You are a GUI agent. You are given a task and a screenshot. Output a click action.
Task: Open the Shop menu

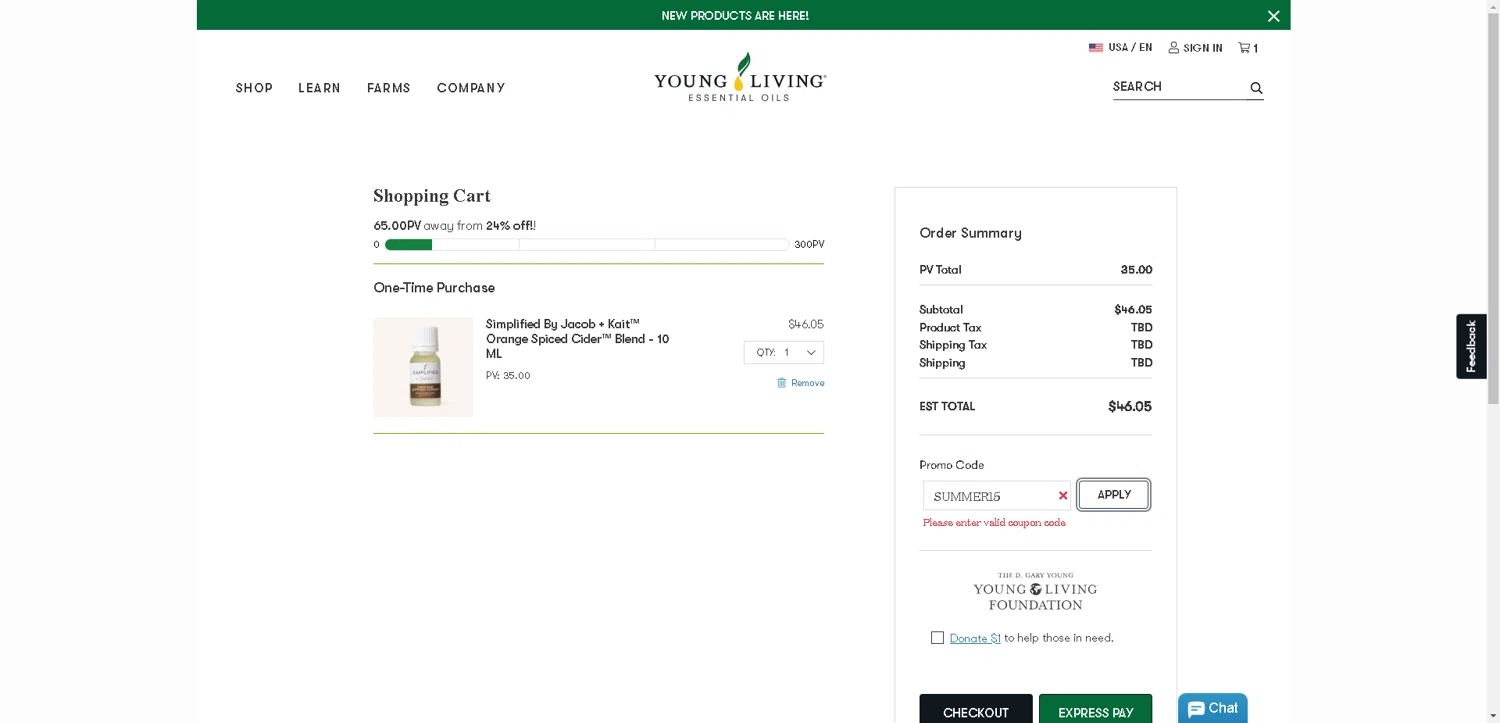pos(254,88)
